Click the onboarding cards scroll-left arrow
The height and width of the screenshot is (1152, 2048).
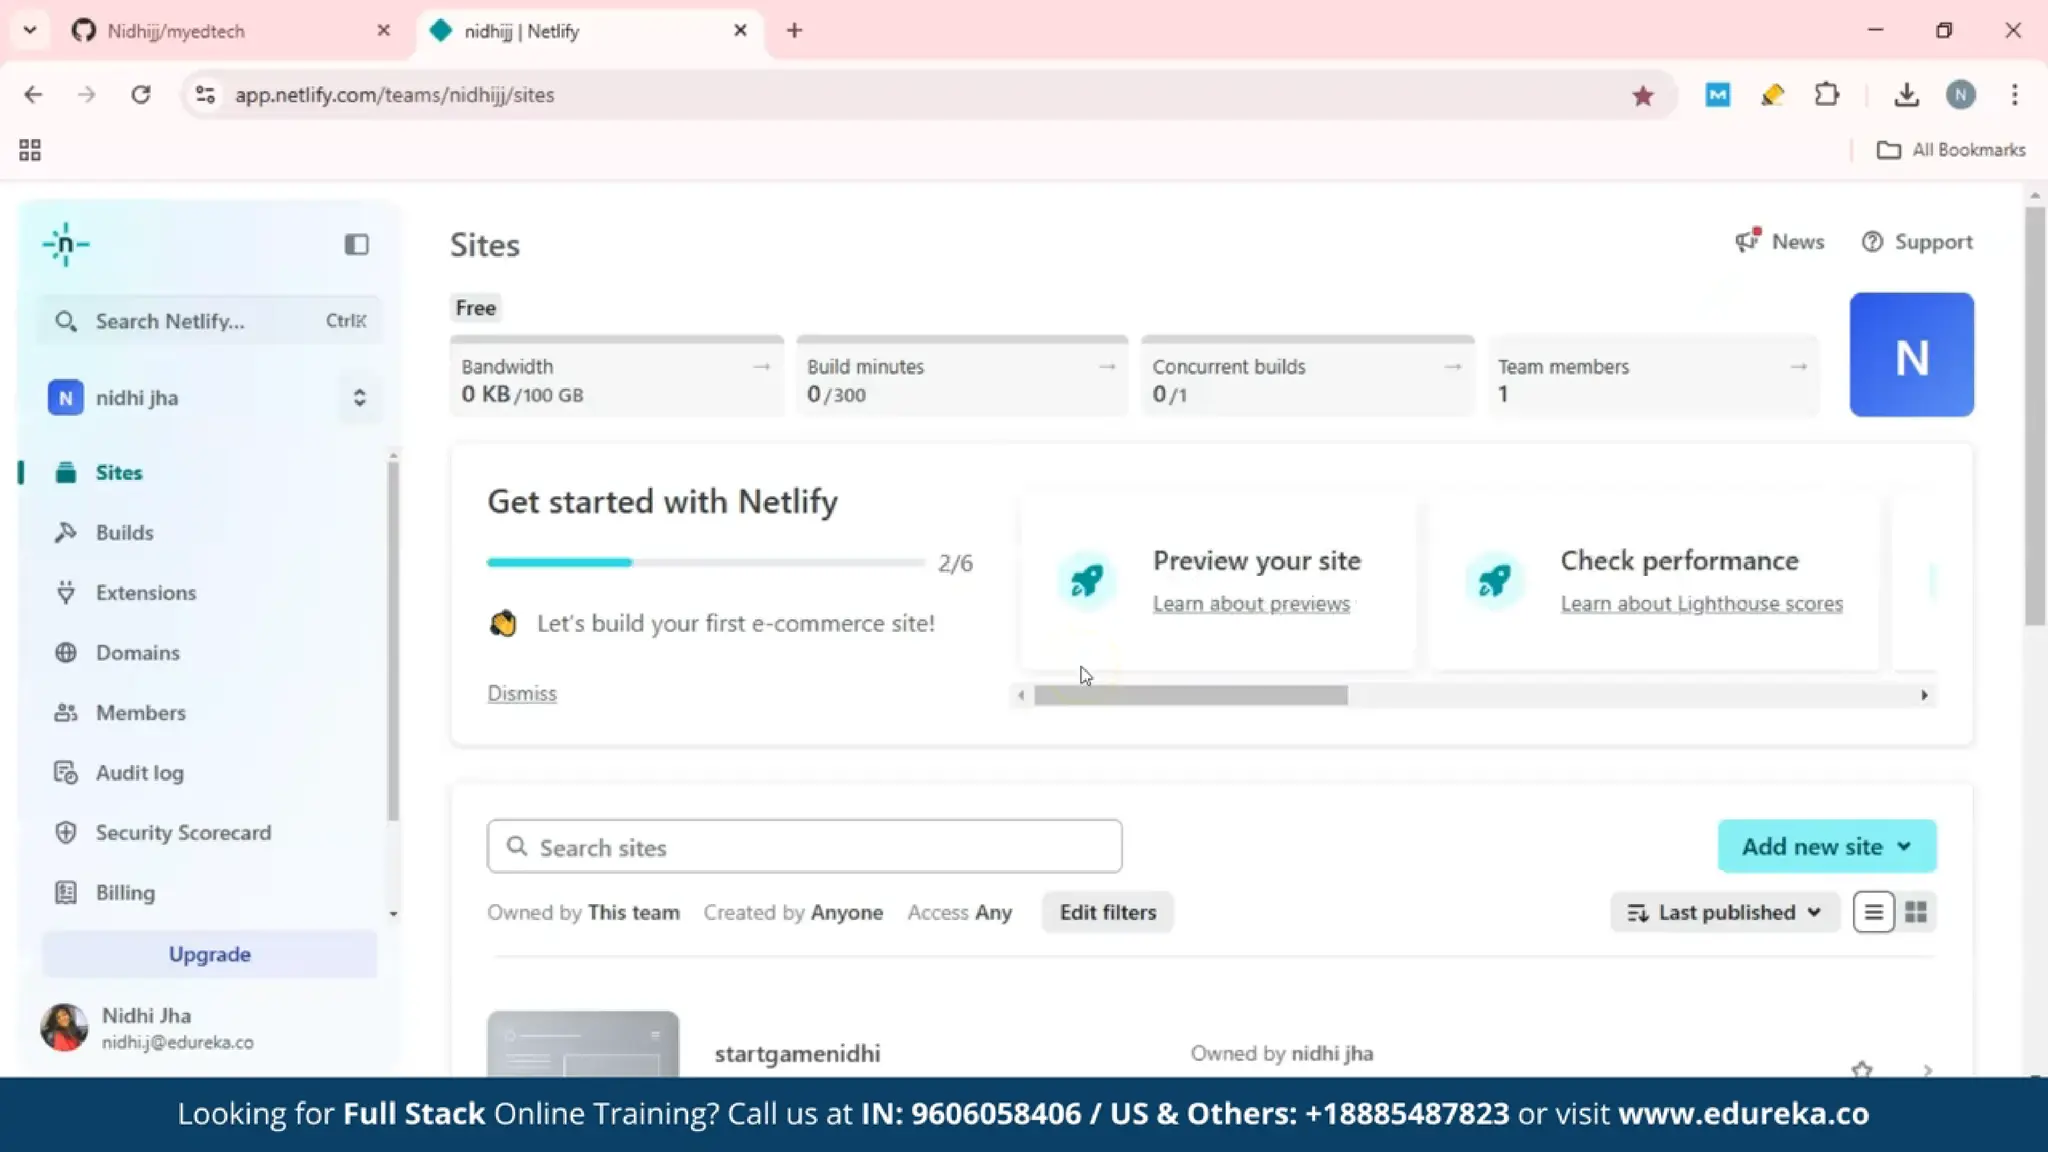[1021, 695]
